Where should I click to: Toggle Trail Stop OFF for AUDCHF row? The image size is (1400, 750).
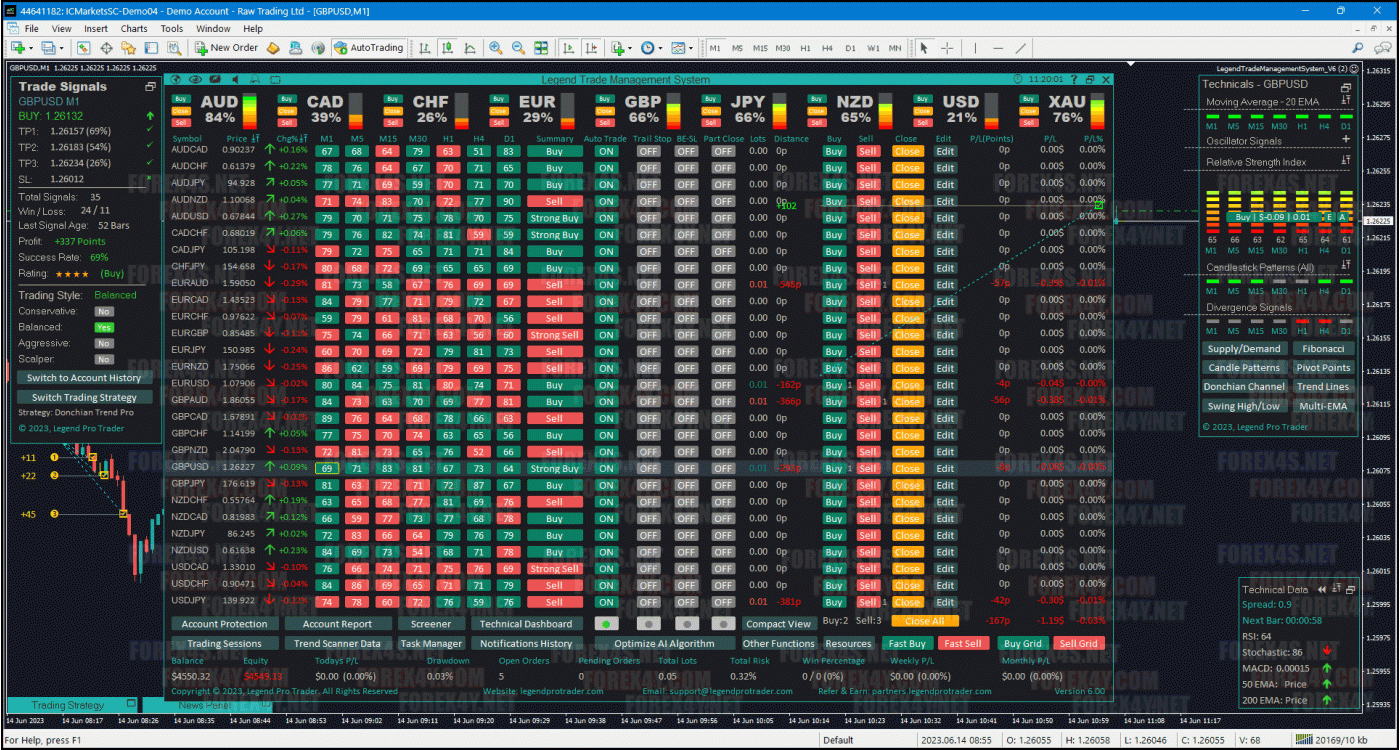tap(649, 168)
